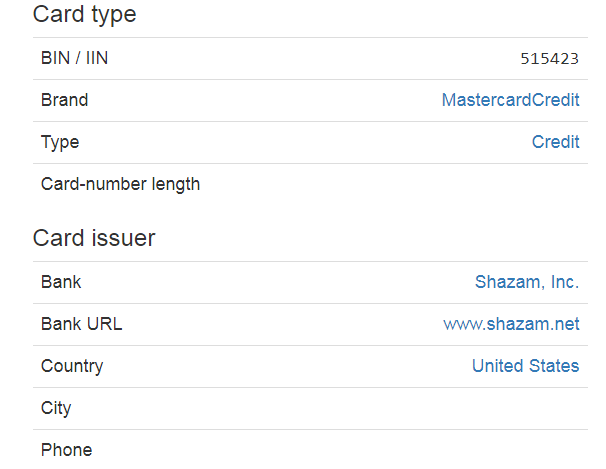Open the MastercardCredit brand link
This screenshot has height=469, width=606.
pyautogui.click(x=510, y=100)
